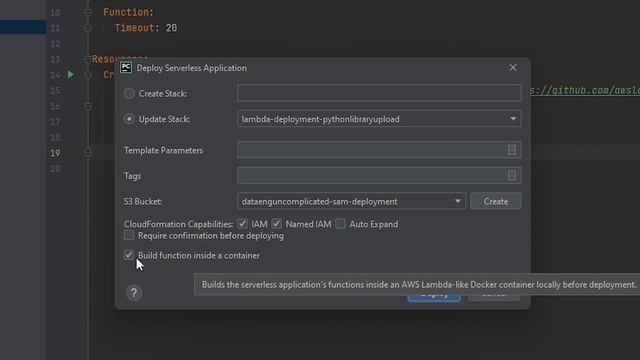
Task: Click the github.com link in editor
Action: [585, 90]
